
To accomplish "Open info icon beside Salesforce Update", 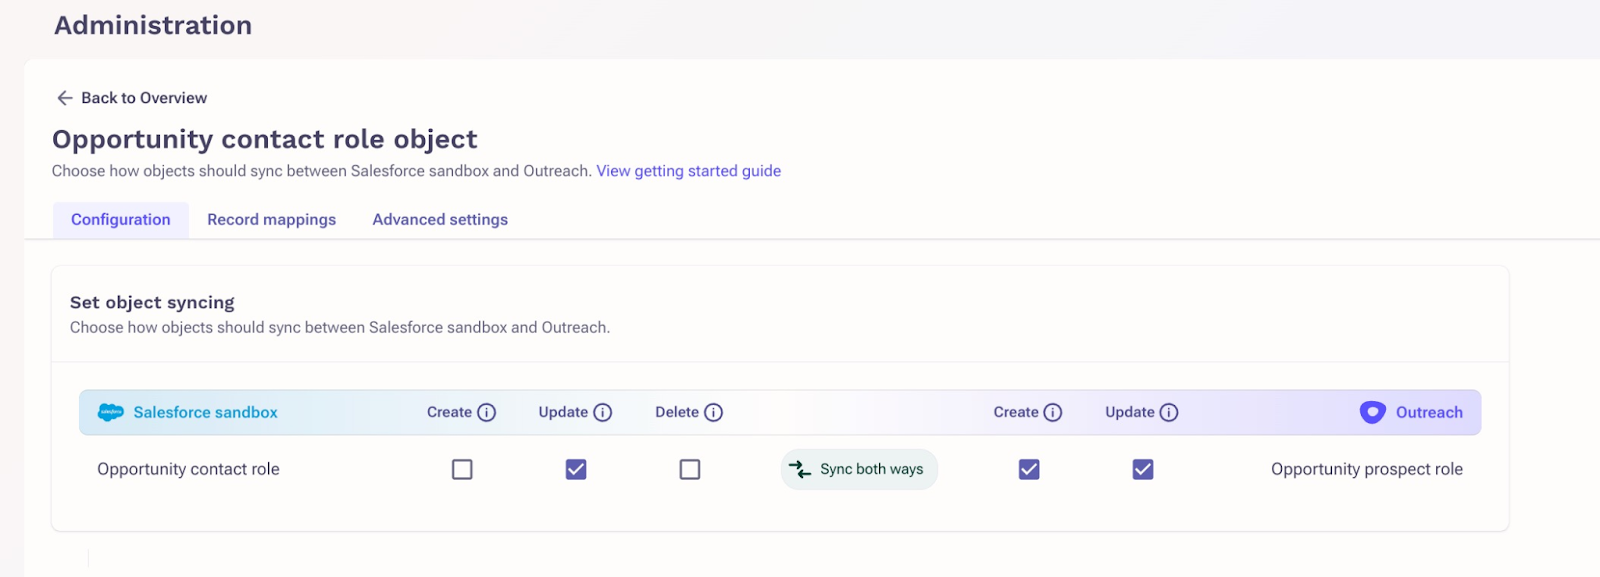I will (603, 412).
